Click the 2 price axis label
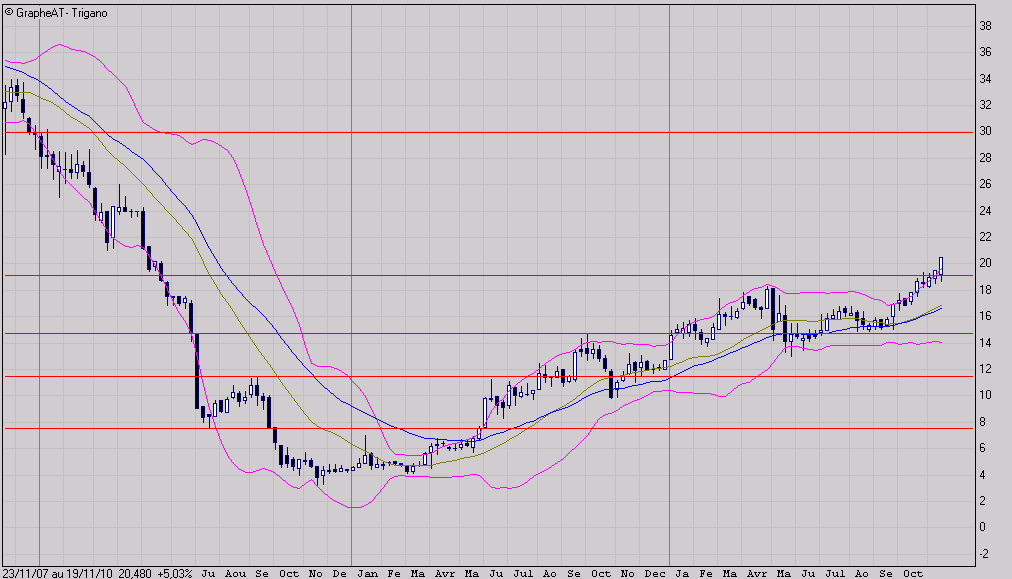The height and width of the screenshot is (579, 1012). (982, 500)
